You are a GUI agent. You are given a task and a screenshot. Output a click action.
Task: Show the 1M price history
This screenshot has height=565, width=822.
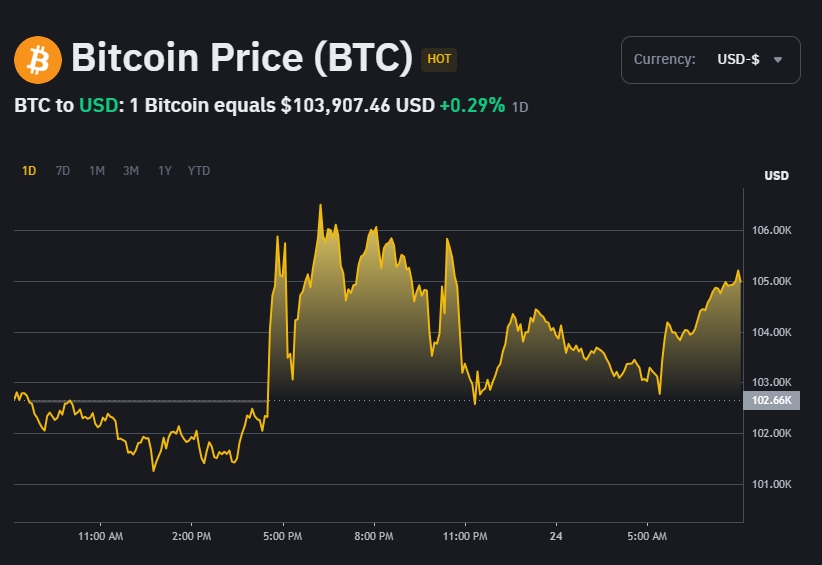(x=97, y=171)
